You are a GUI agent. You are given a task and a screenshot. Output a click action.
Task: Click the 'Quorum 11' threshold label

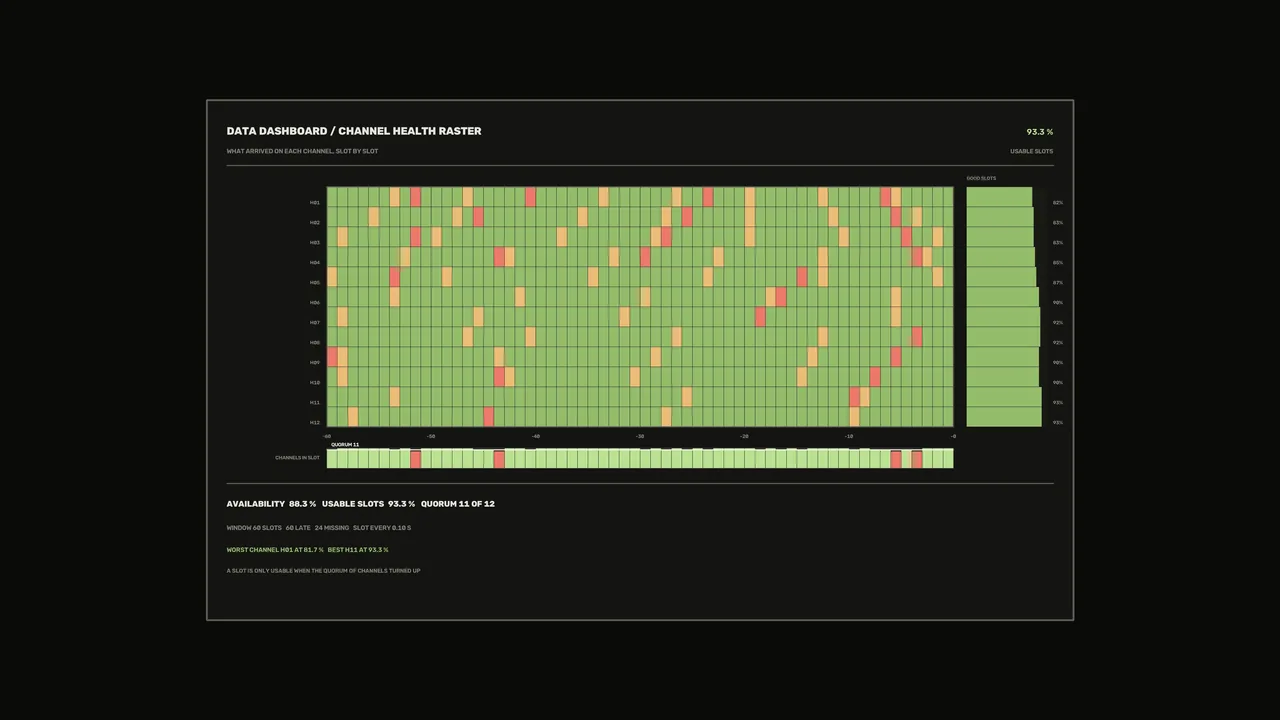point(345,445)
